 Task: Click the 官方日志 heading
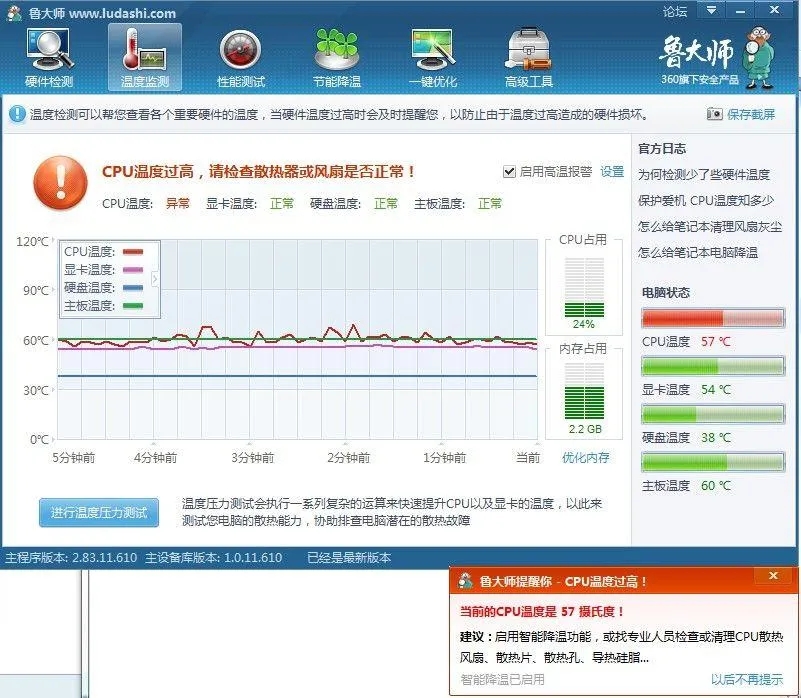(x=662, y=149)
